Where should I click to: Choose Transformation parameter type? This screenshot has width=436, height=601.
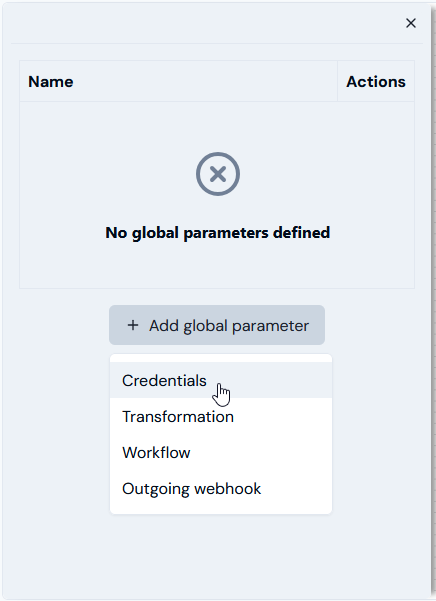click(221, 416)
